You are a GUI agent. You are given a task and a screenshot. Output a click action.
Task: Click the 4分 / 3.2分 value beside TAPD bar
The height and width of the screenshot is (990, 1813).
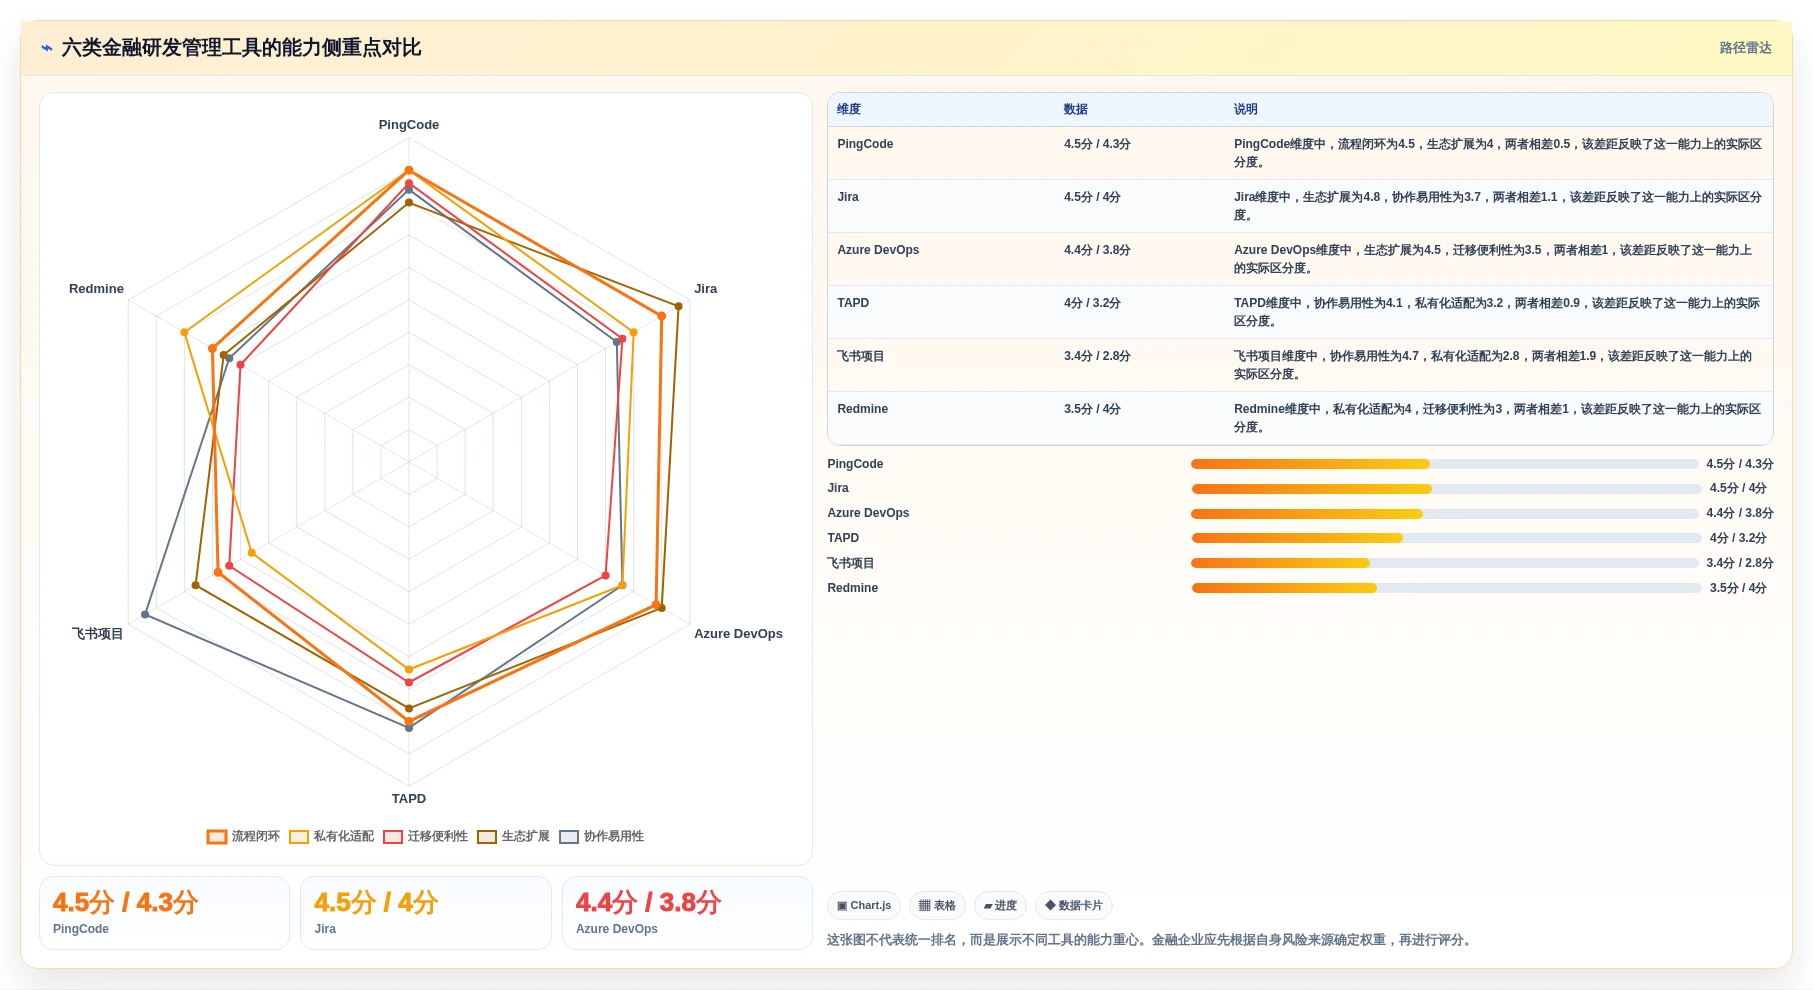click(x=1738, y=538)
